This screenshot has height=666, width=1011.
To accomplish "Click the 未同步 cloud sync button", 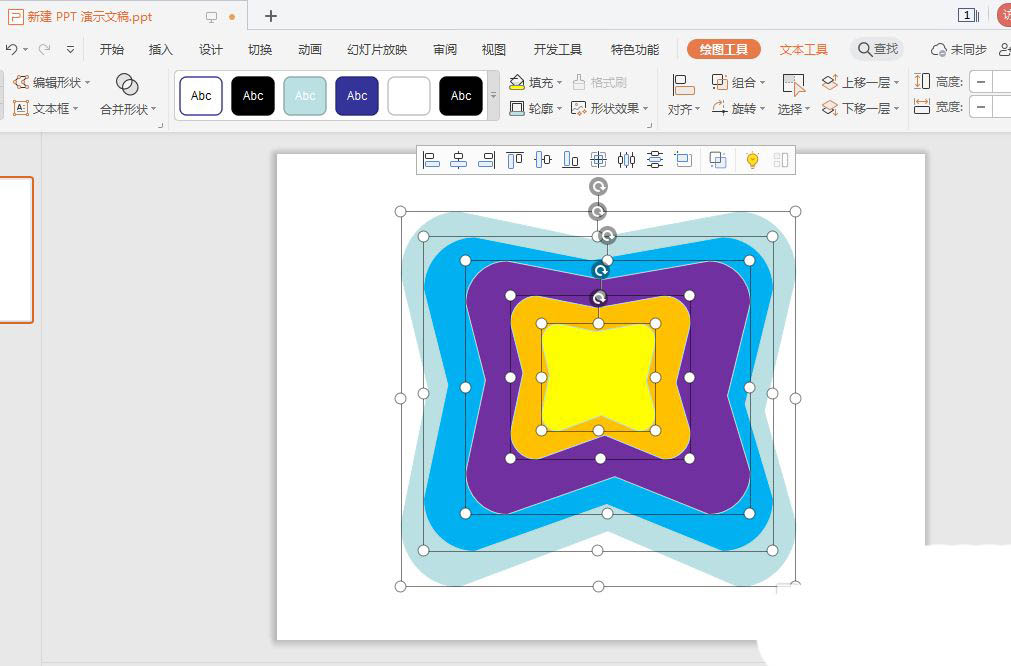I will click(959, 50).
